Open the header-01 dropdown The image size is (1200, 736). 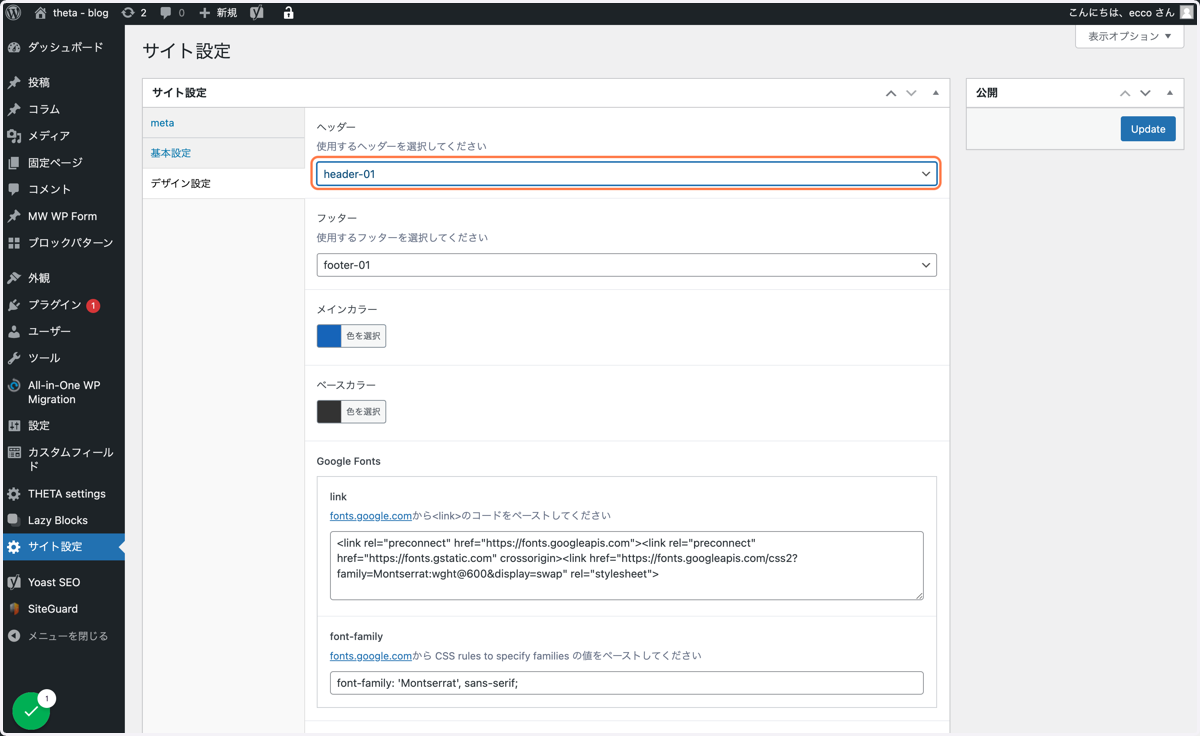(627, 174)
